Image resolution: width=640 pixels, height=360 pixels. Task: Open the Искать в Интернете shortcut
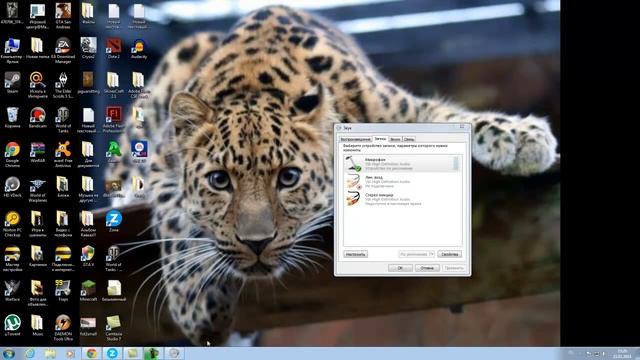38,85
